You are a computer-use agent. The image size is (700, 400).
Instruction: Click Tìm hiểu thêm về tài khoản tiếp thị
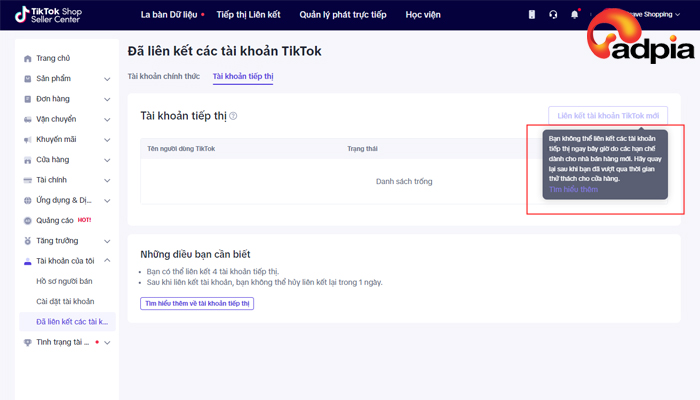pyautogui.click(x=197, y=304)
